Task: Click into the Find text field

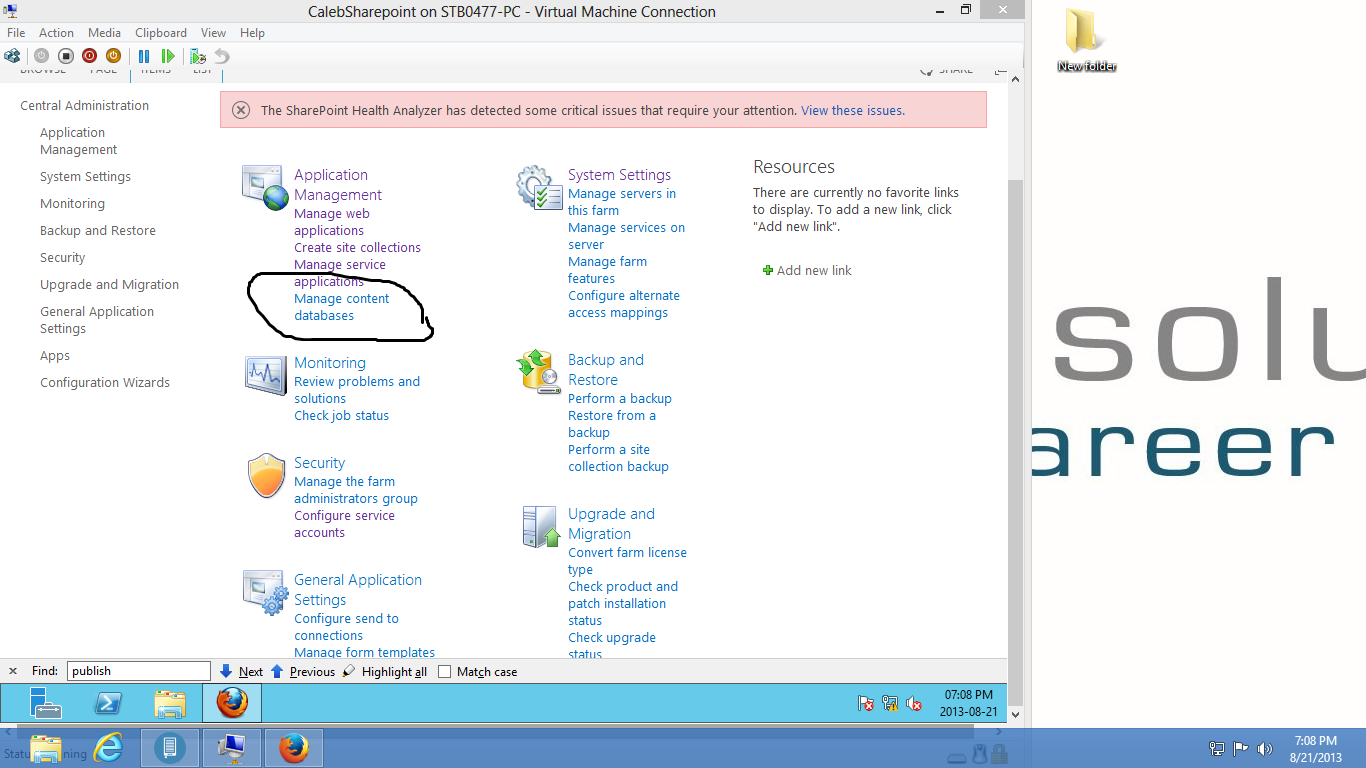Action: [x=139, y=672]
